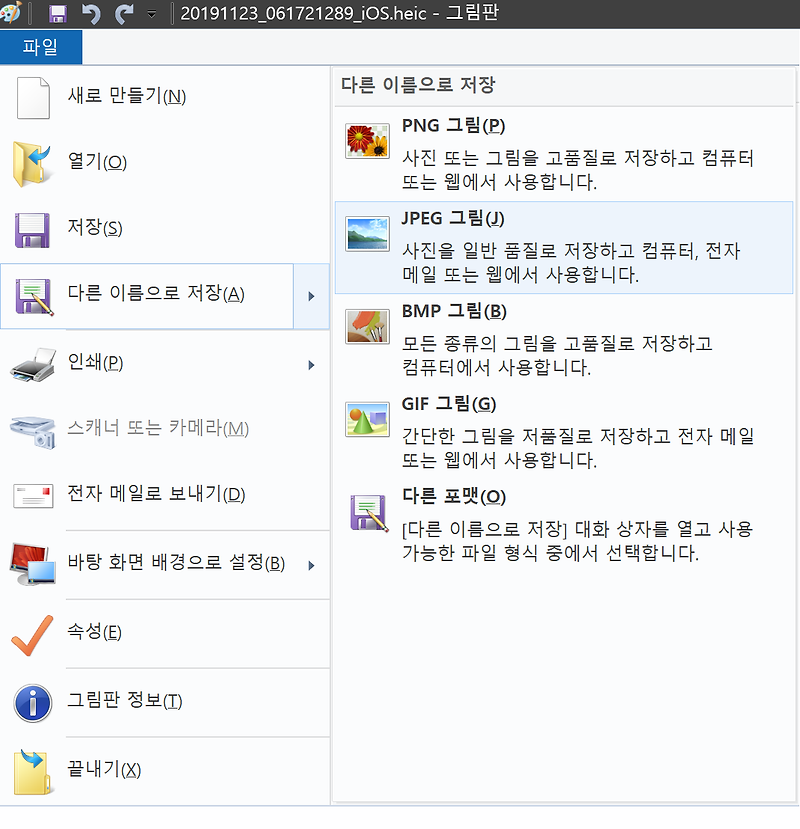Viewport: 800px width, 829px height.
Task: Open 속성(E) image properties
Action: (x=165, y=633)
